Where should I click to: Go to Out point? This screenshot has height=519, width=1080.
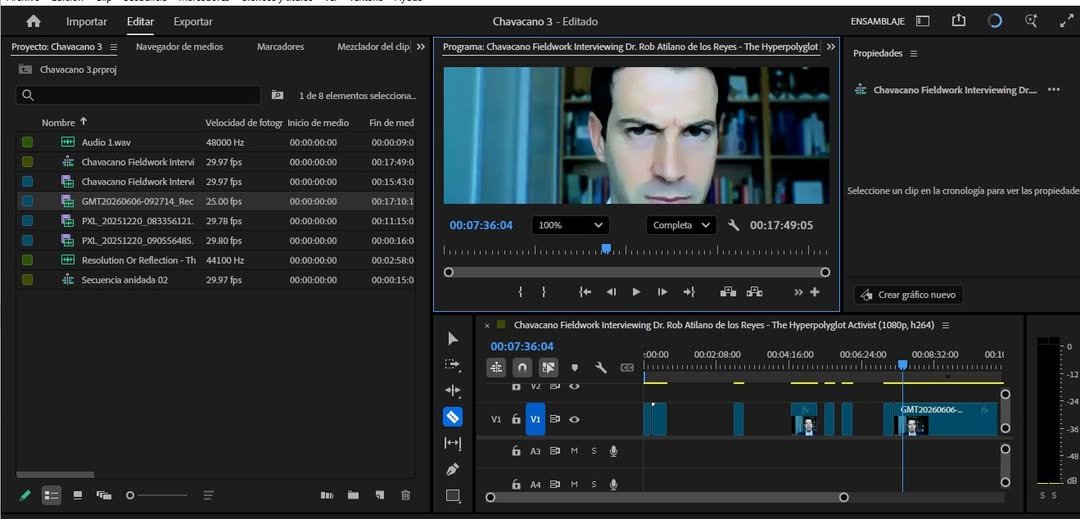click(x=689, y=292)
